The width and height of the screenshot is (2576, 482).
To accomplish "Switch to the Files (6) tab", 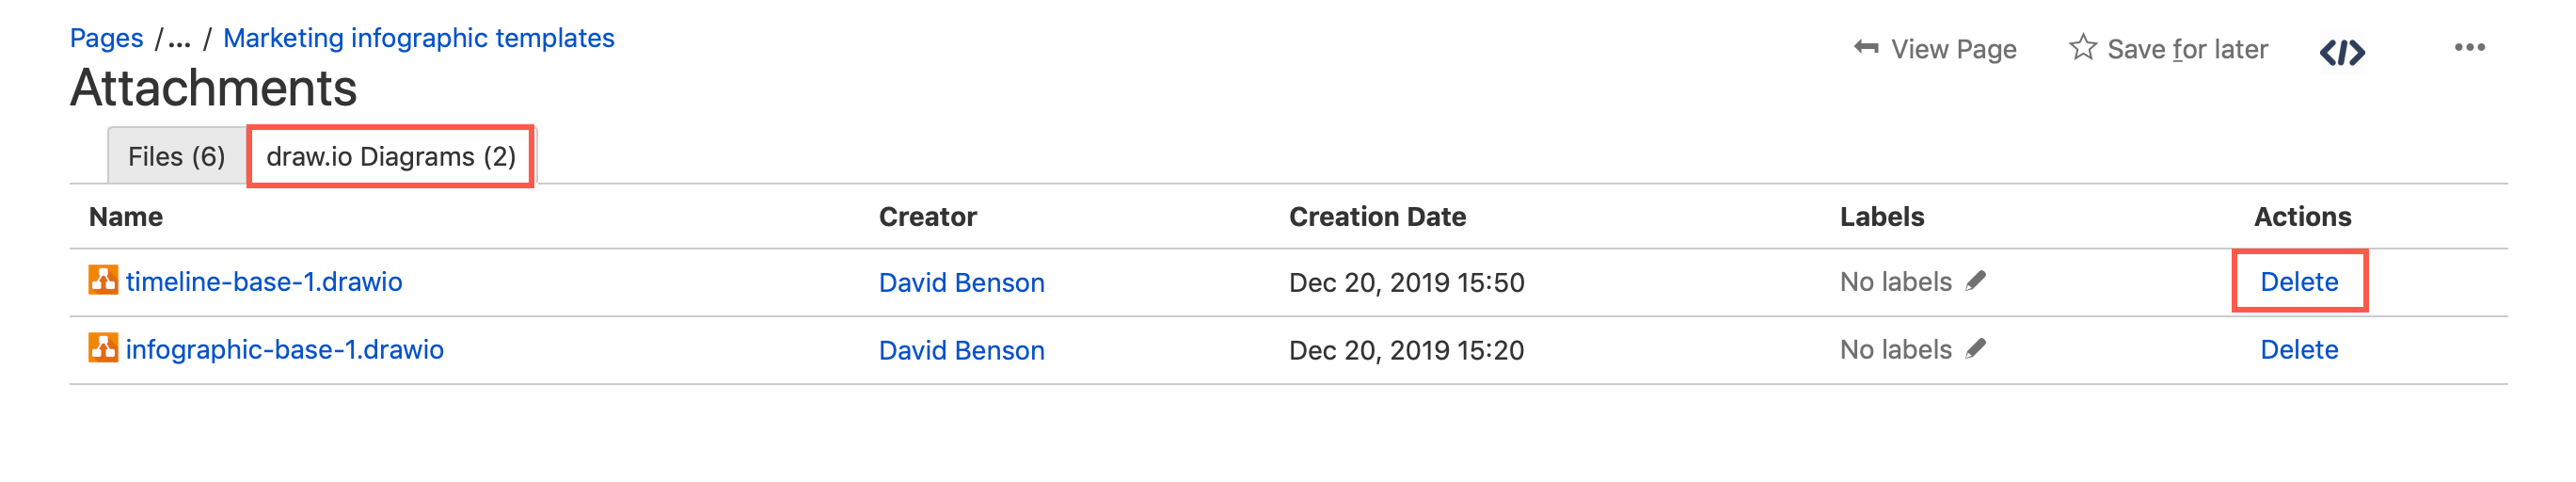I will (176, 157).
